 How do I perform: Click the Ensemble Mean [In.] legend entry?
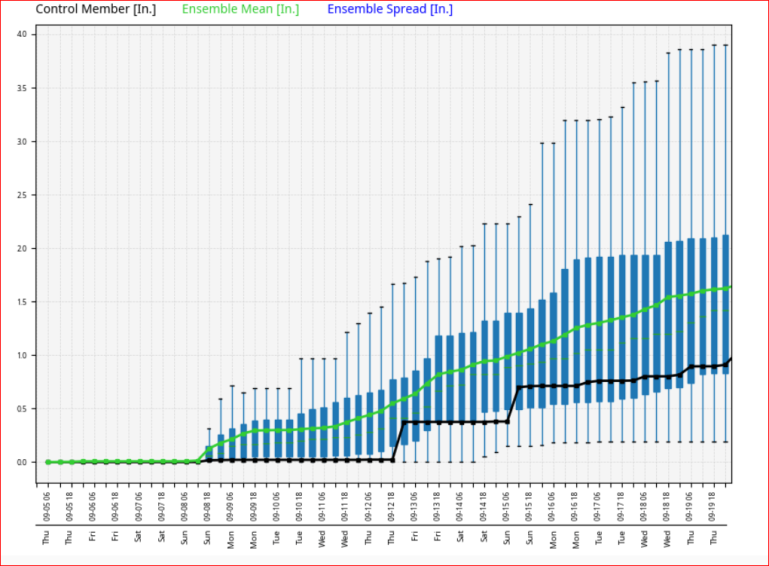tap(241, 10)
